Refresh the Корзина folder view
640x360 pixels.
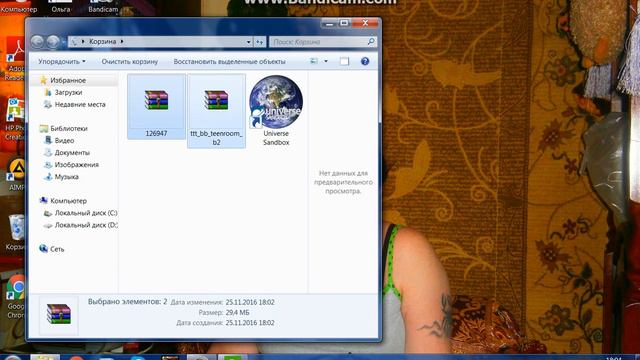pos(260,42)
